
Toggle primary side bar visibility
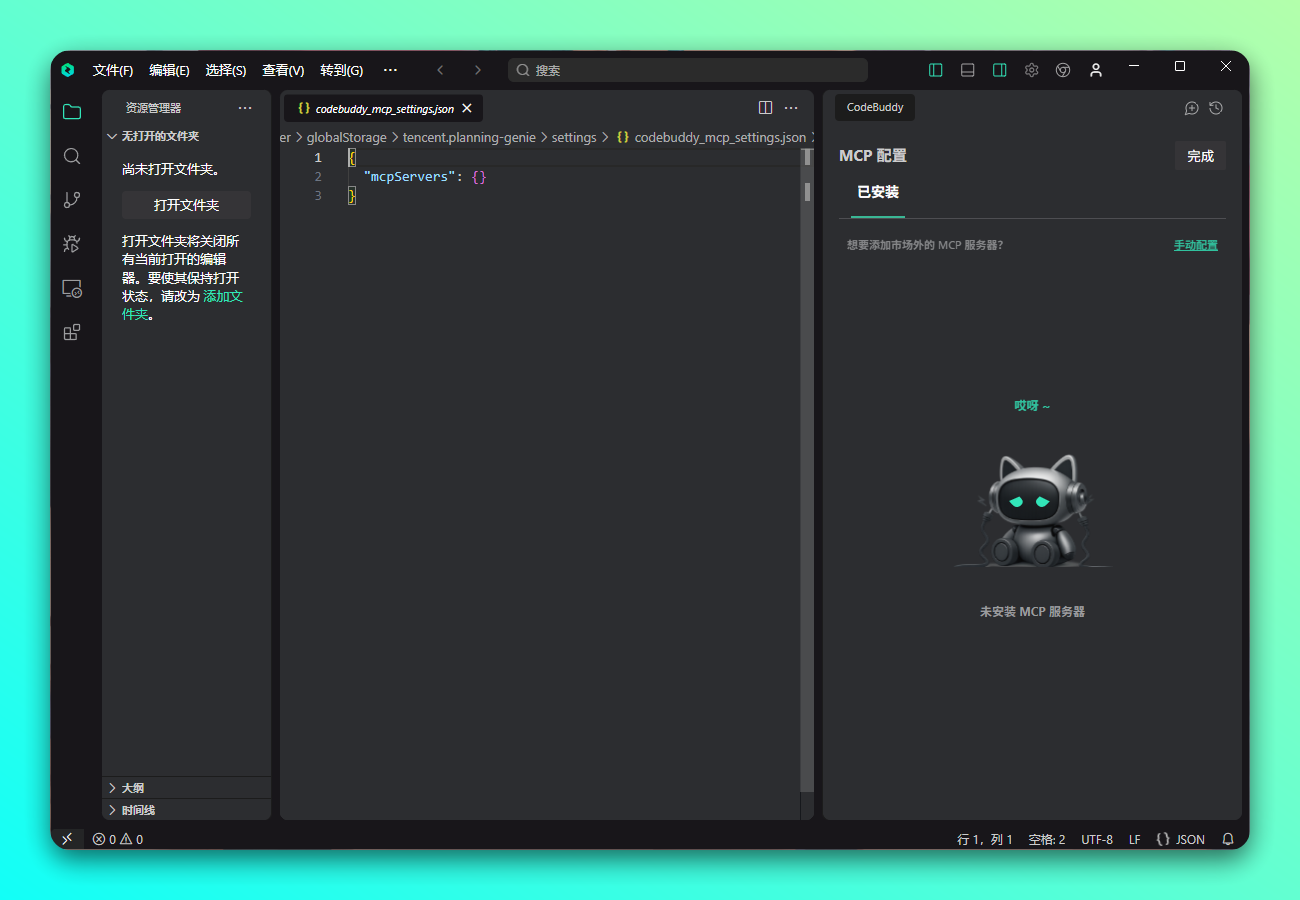click(936, 70)
